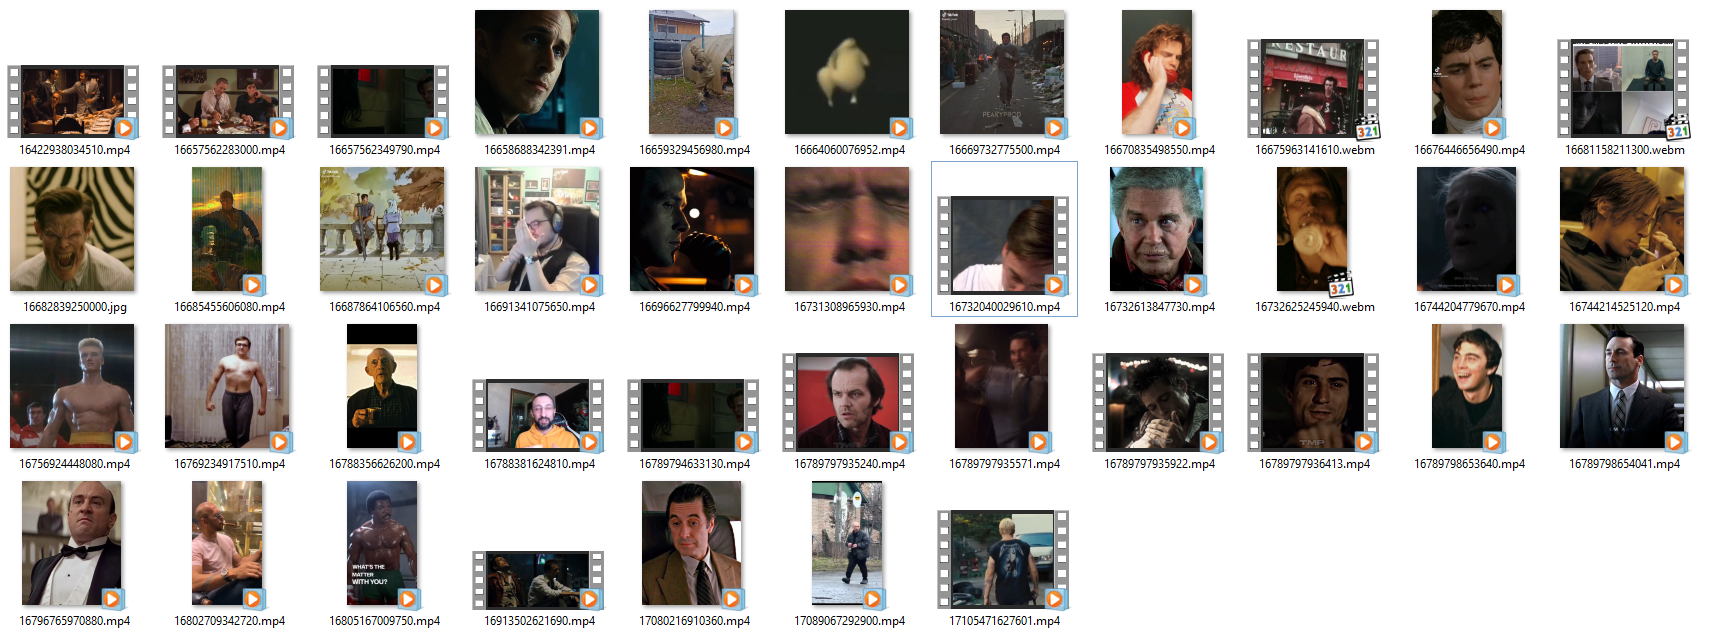Select the 16691341075650.mp4 thumbnail
Viewport: 1714px width, 640px height.
tap(537, 229)
